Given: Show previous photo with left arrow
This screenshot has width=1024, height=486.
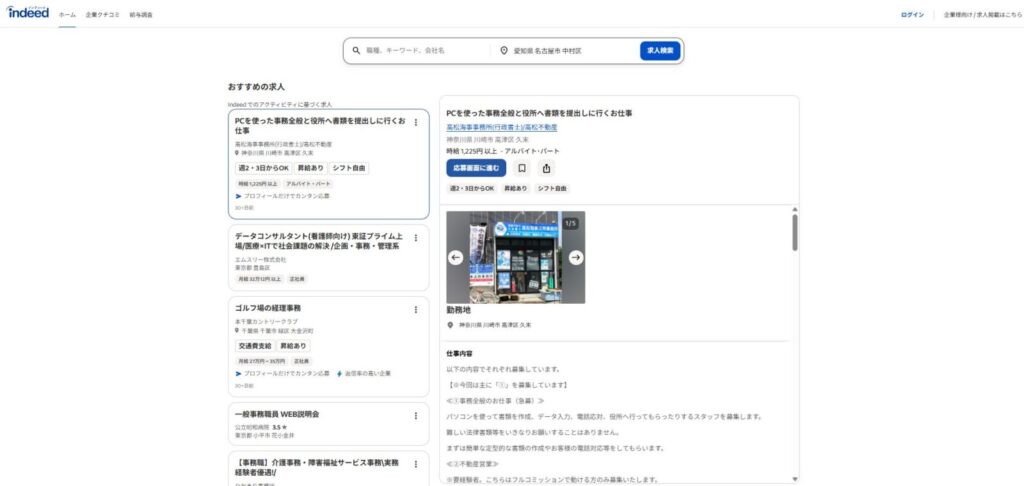Looking at the screenshot, I should coord(456,257).
